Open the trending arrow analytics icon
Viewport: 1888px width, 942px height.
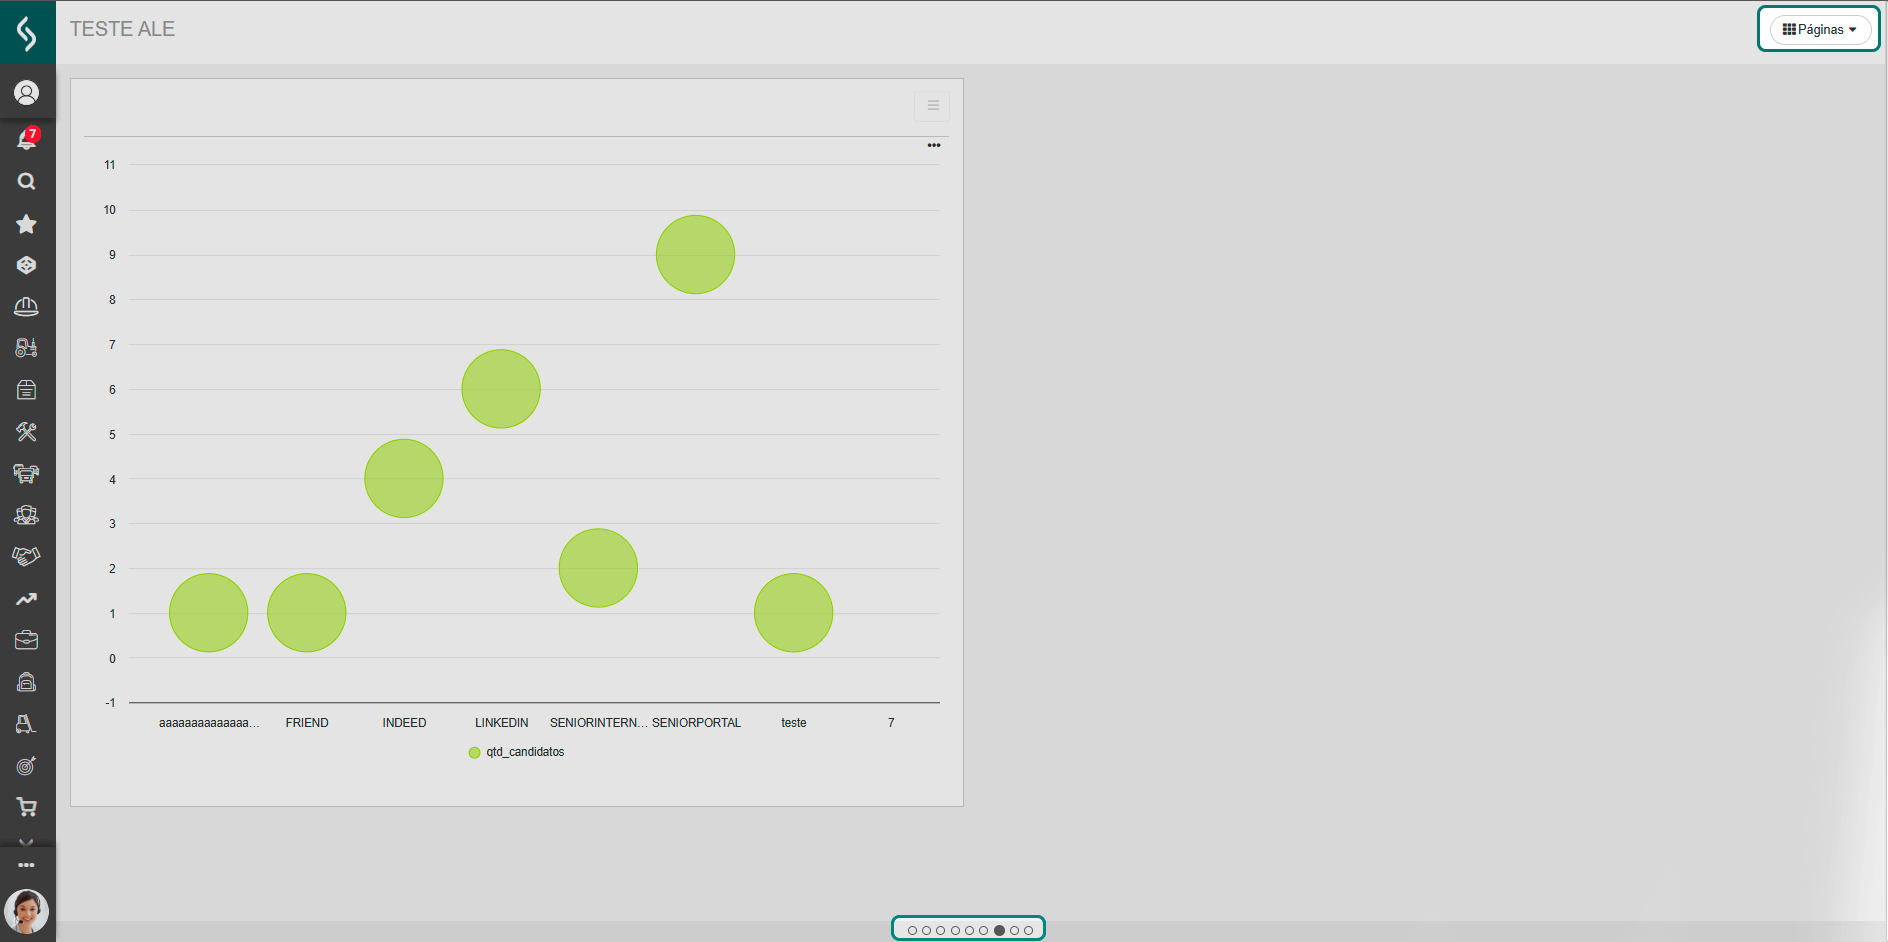tap(27, 599)
